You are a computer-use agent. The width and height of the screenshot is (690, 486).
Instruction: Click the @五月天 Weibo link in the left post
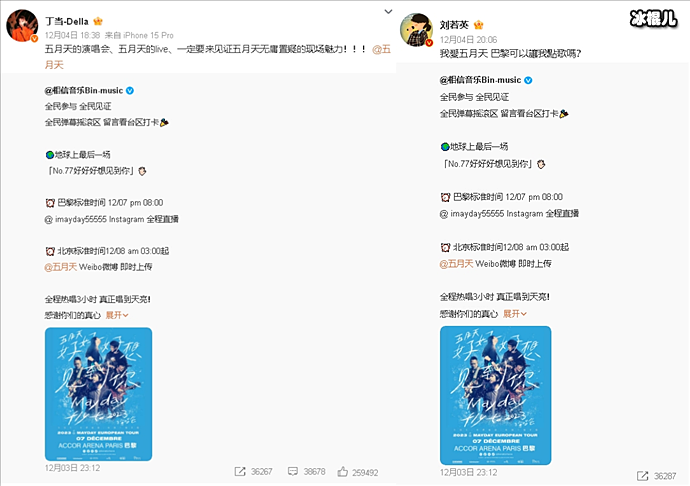pos(61,267)
